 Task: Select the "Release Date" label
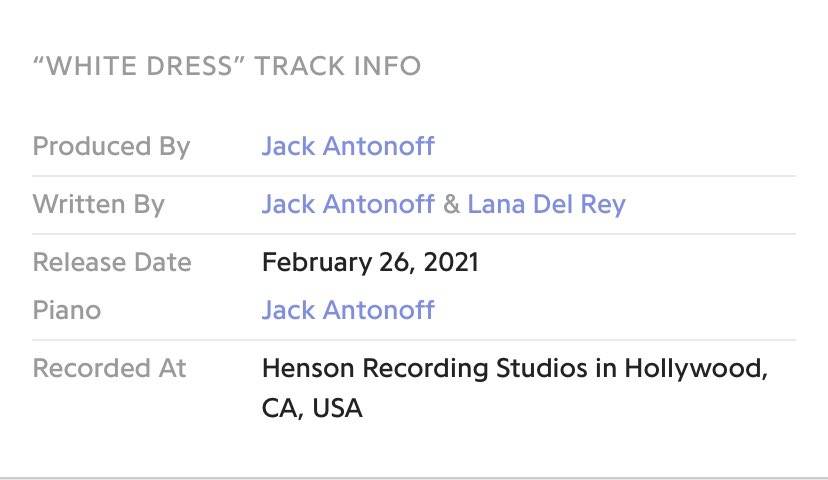coord(112,263)
